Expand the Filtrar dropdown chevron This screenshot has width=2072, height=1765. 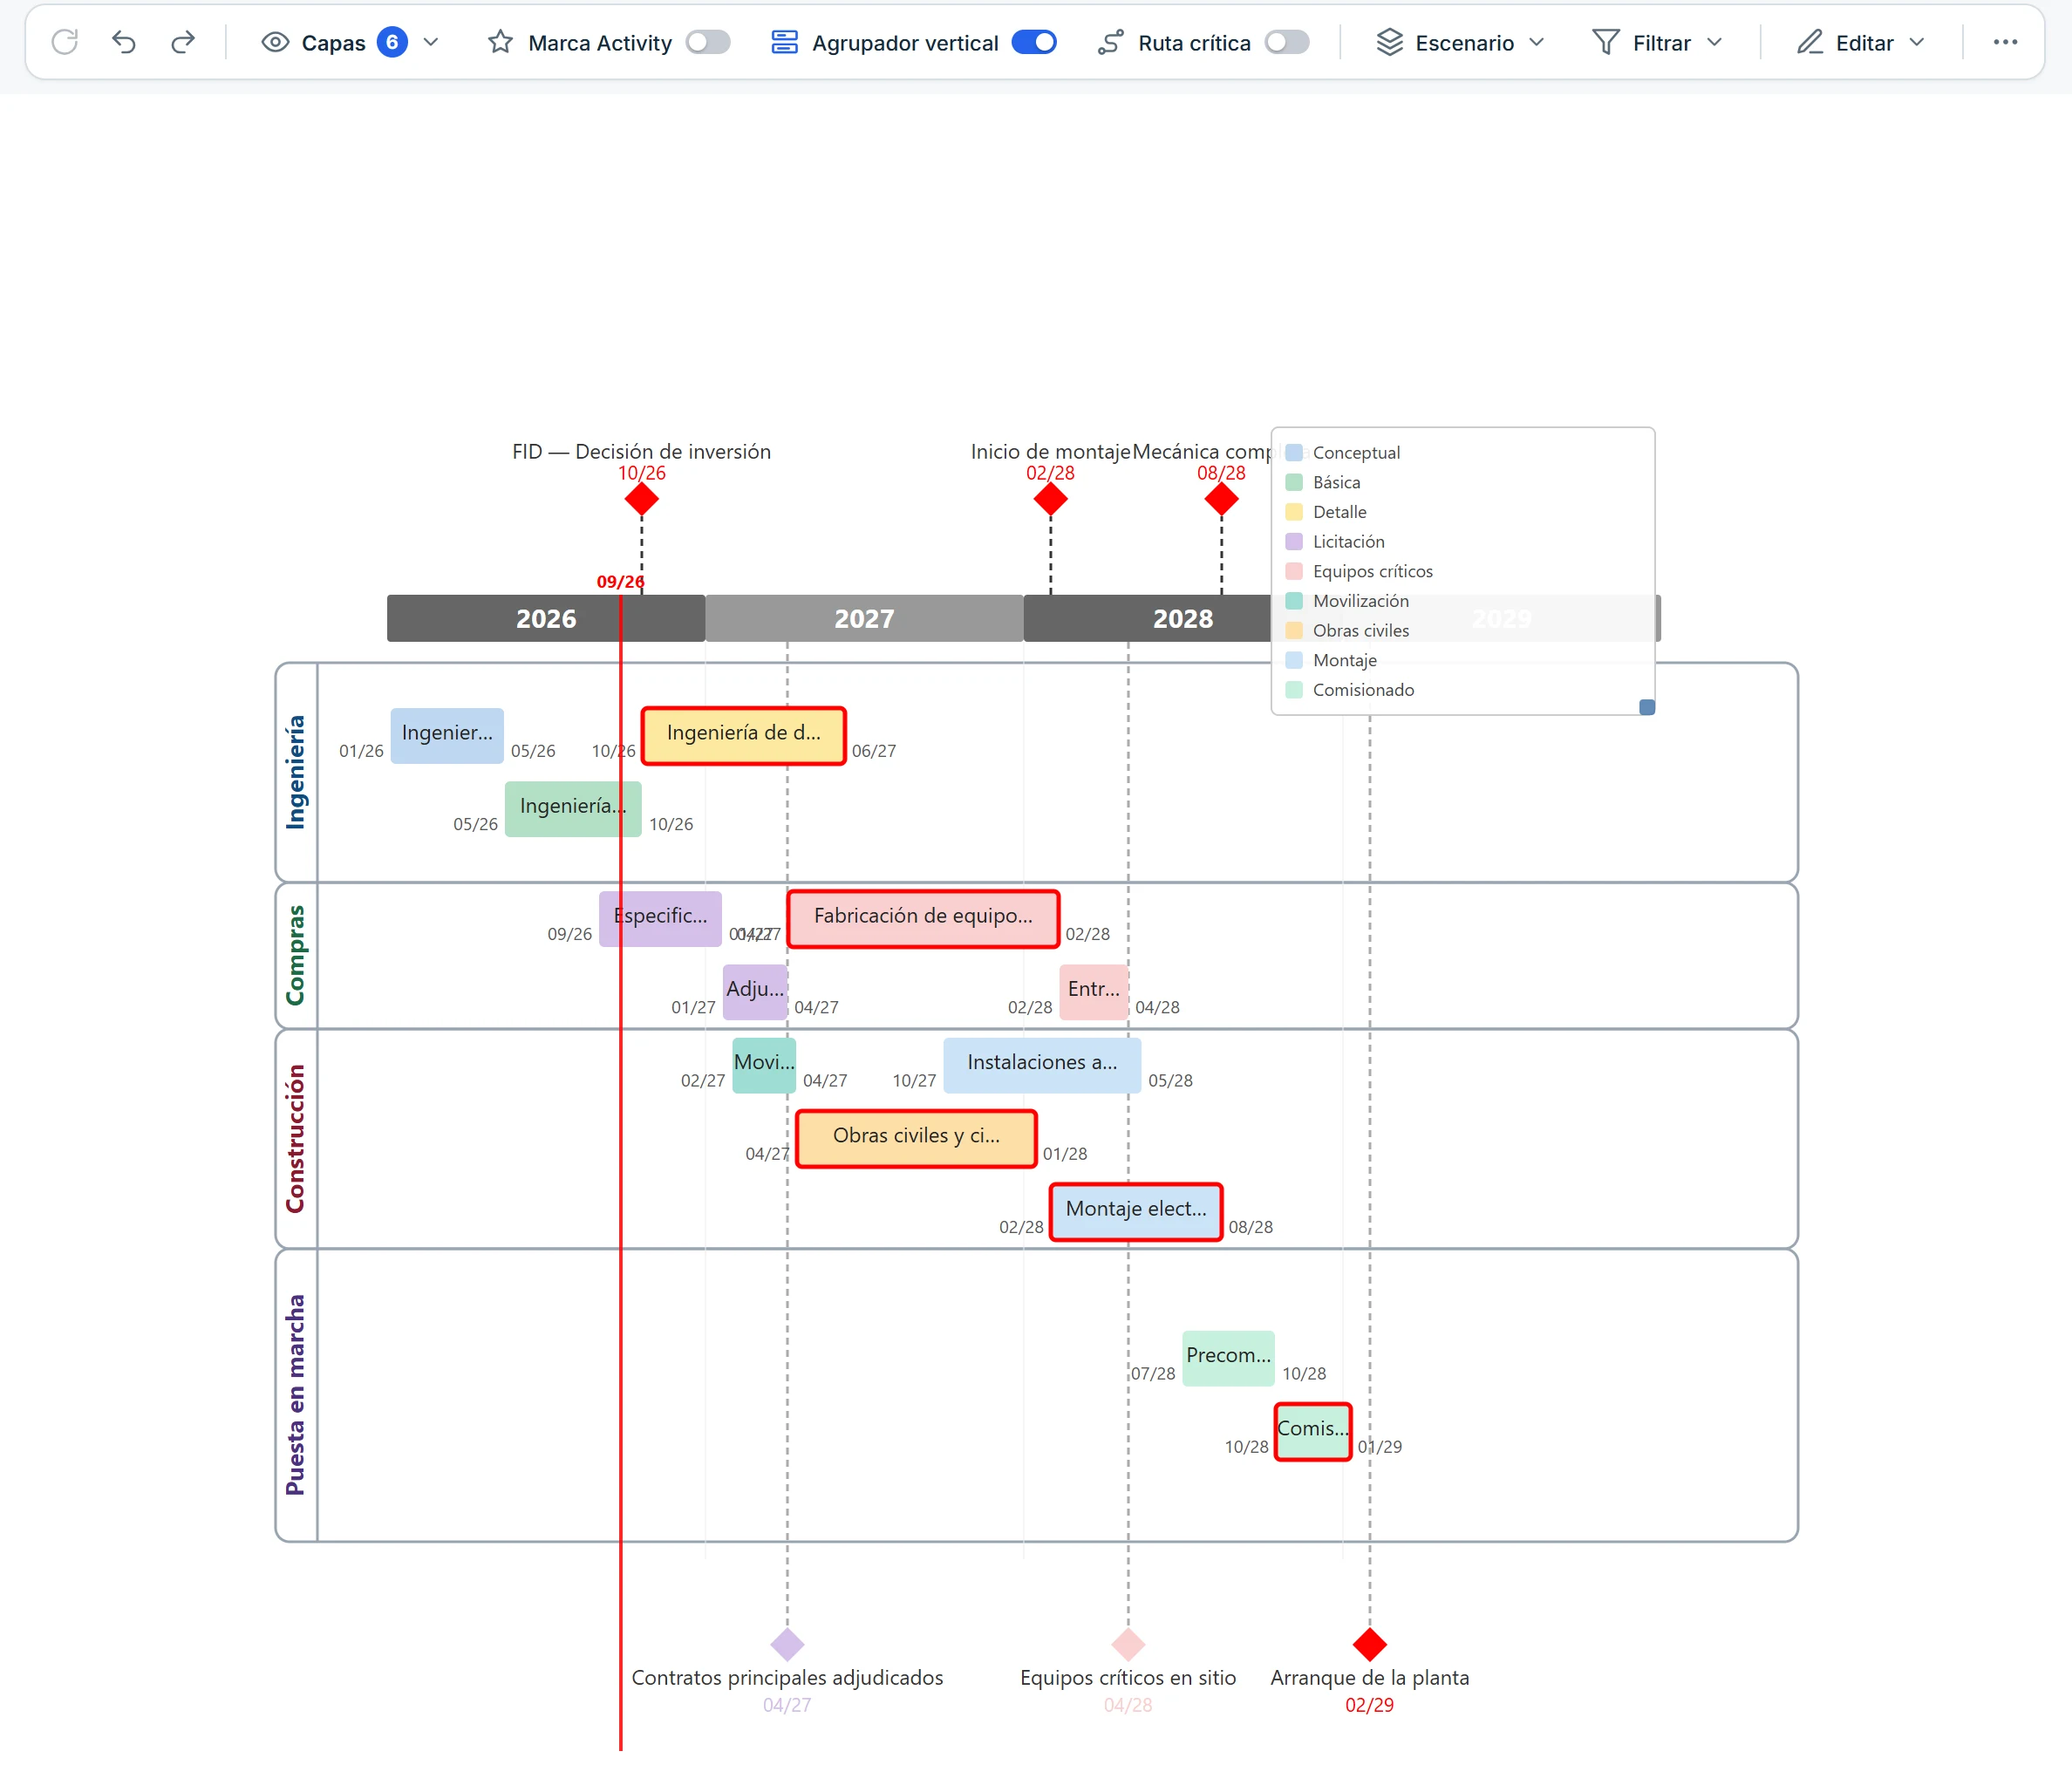tap(1714, 42)
